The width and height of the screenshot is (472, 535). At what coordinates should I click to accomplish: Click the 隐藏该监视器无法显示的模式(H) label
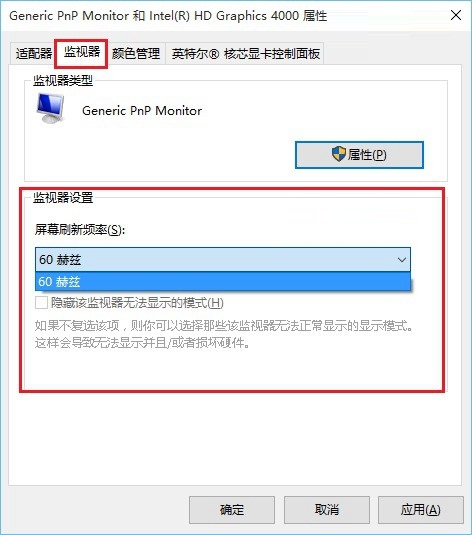[137, 303]
